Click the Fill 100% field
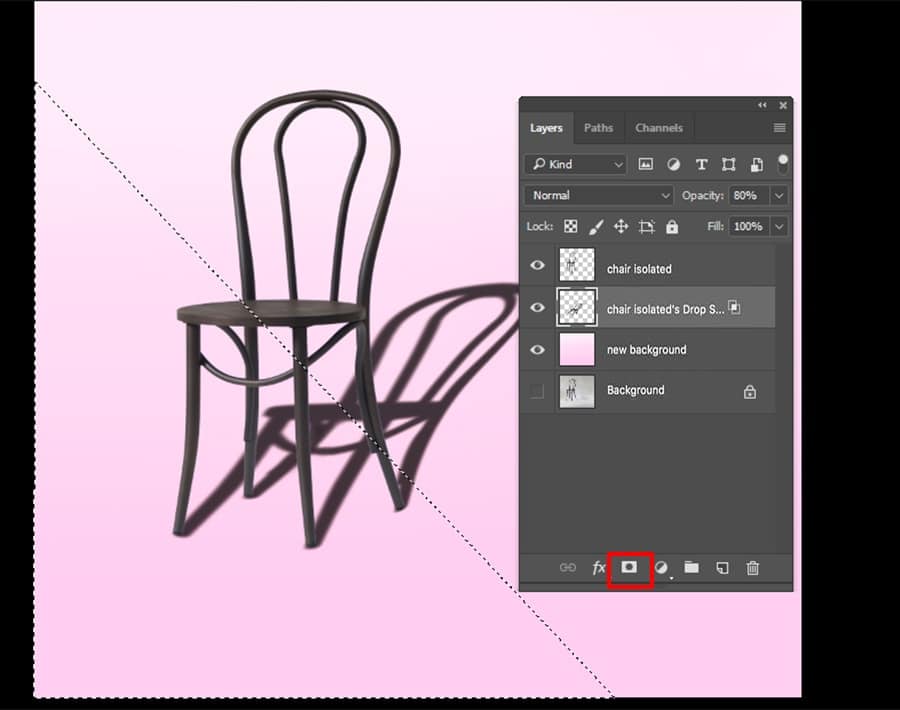The image size is (900, 710). (750, 226)
